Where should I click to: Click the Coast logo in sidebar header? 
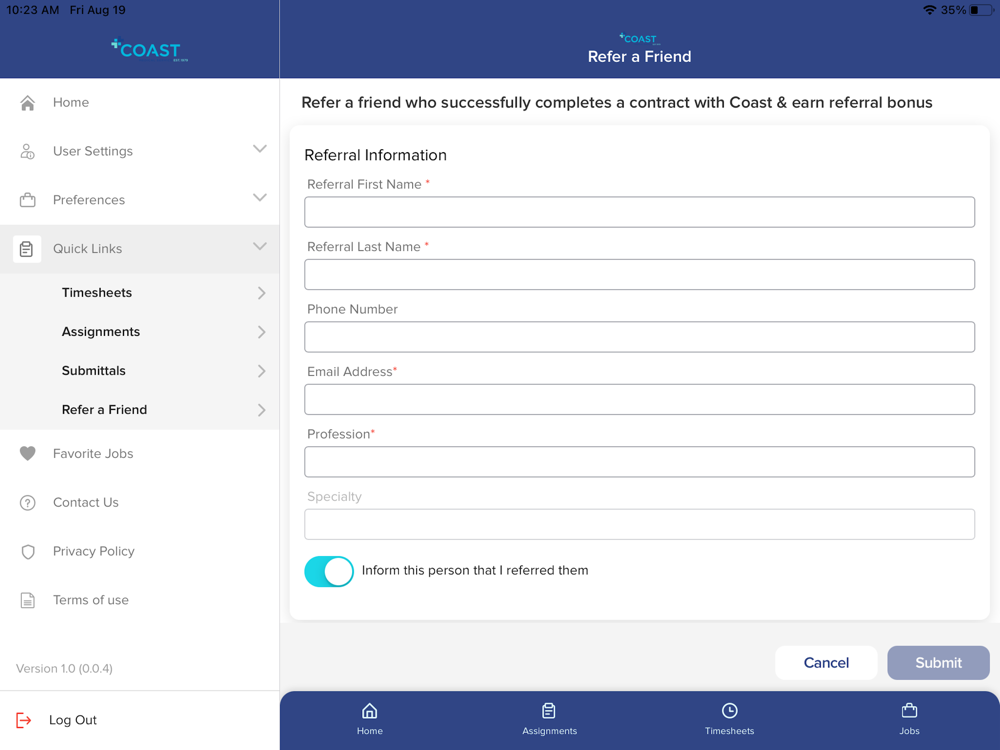[149, 50]
